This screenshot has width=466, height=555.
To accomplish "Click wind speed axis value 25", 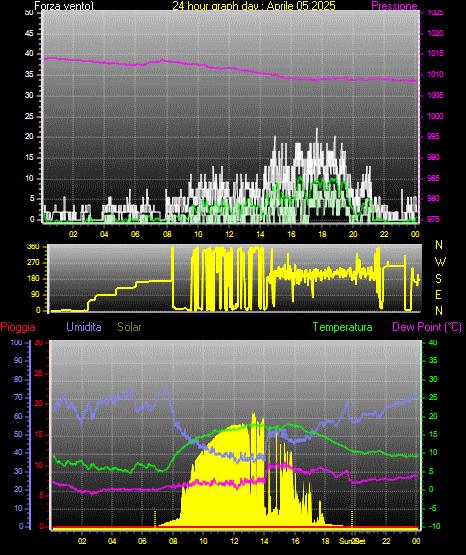I will pos(29,116).
